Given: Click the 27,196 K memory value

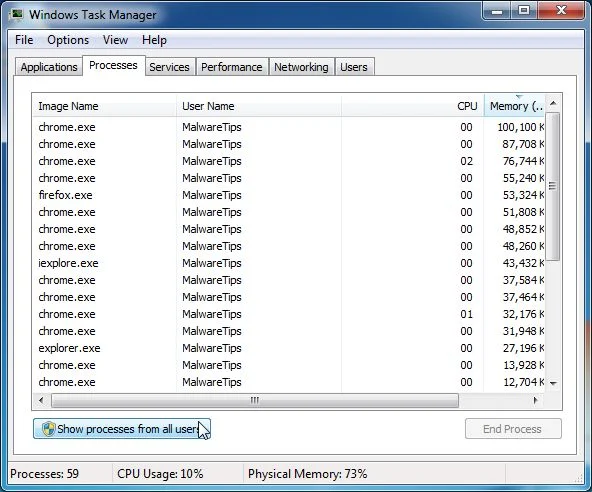Looking at the screenshot, I should click(523, 348).
